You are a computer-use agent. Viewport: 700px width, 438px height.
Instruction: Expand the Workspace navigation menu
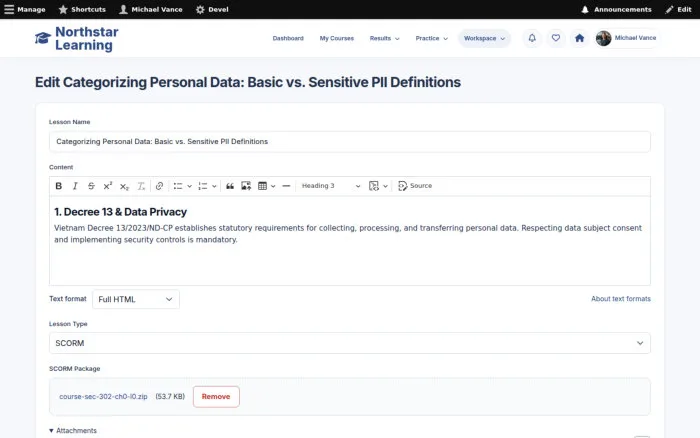click(x=484, y=38)
